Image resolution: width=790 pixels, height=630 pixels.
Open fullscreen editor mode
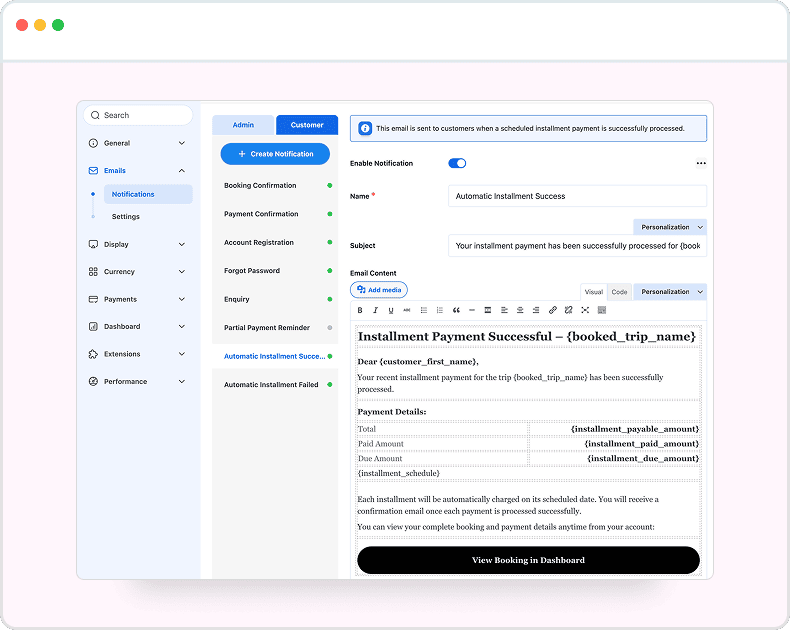[585, 310]
